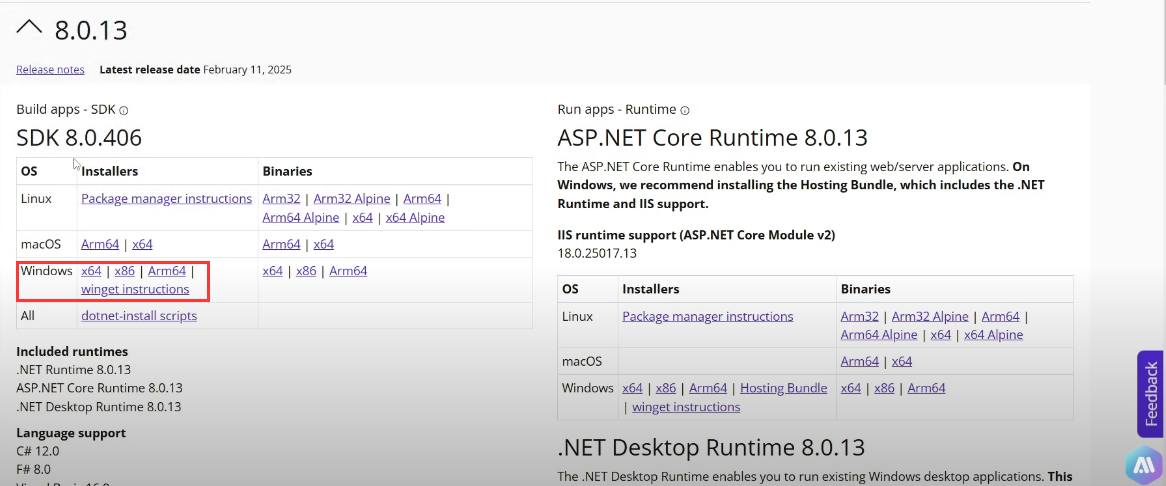Download SDK macOS x64 installer

[x=142, y=244]
